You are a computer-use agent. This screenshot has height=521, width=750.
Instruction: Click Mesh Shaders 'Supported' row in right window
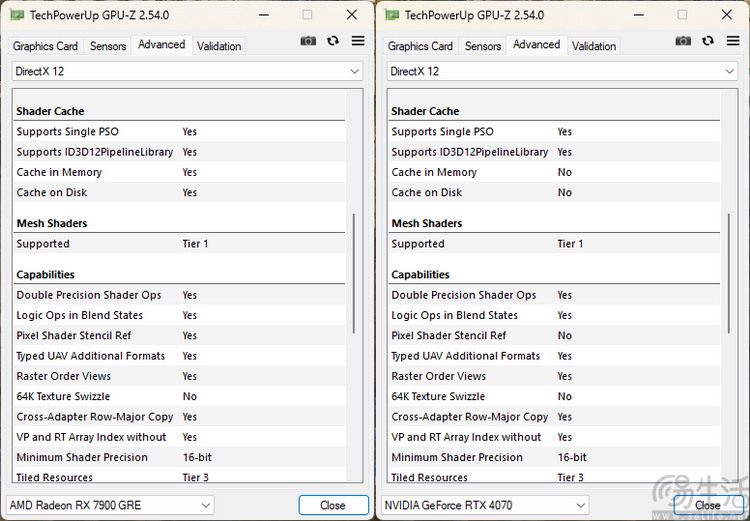pyautogui.click(x=554, y=244)
